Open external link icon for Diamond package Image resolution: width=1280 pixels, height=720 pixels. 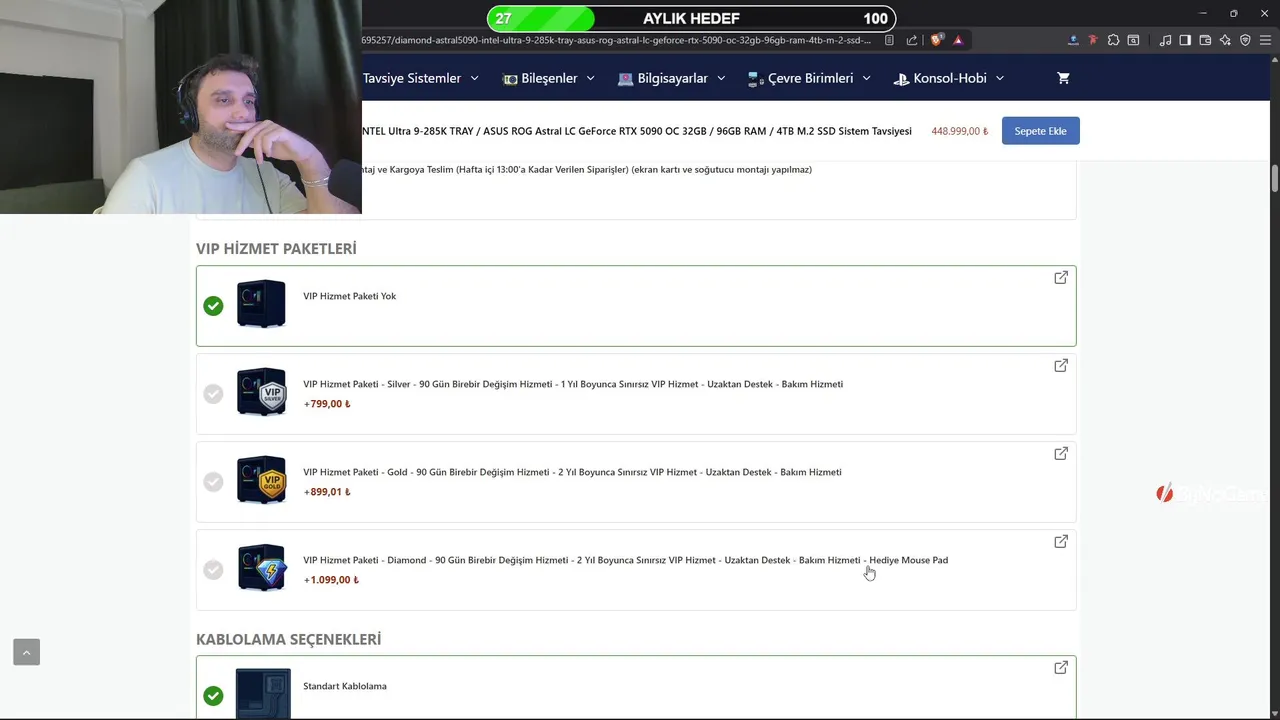click(1061, 541)
